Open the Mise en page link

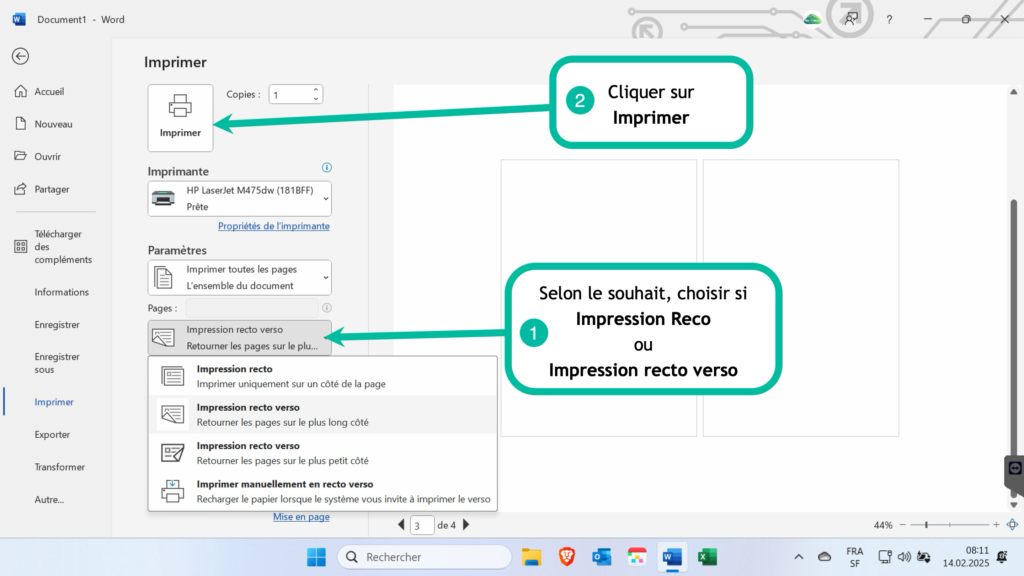301,517
